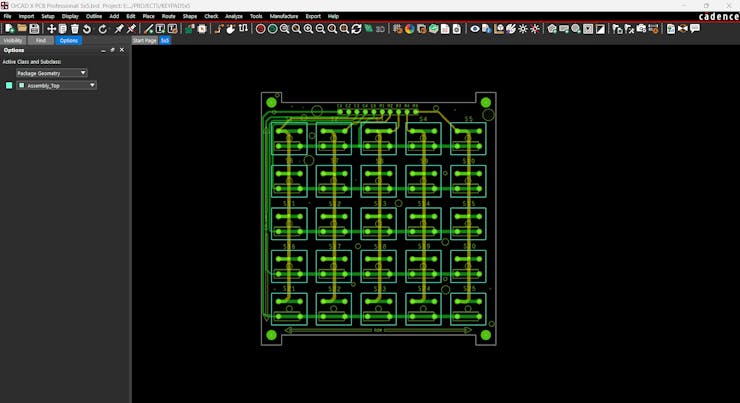
Task: Select the Move tool in the toolbar
Action: tap(52, 29)
